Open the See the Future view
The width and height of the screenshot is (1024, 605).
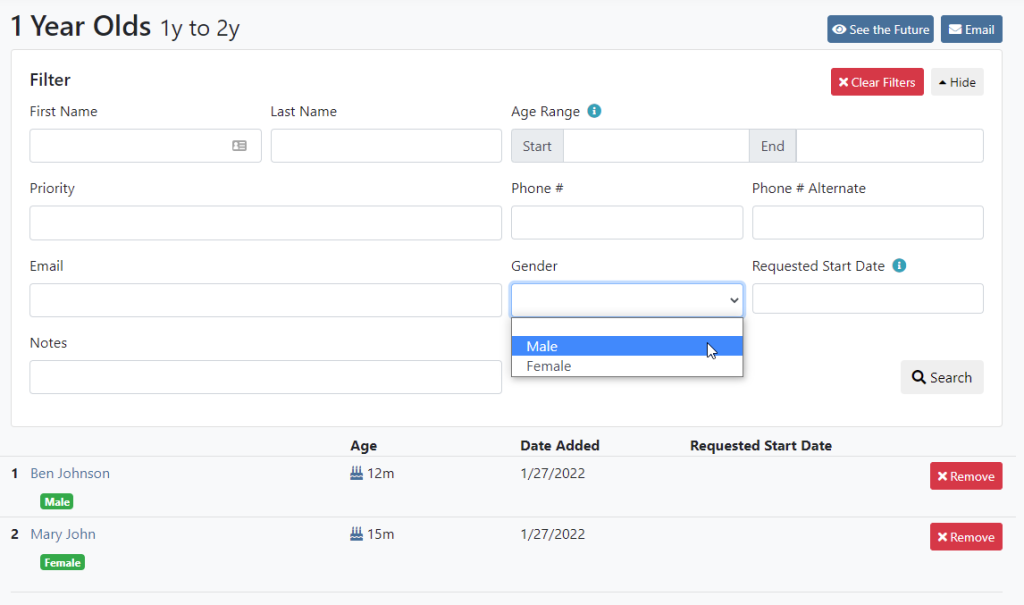(x=880, y=29)
